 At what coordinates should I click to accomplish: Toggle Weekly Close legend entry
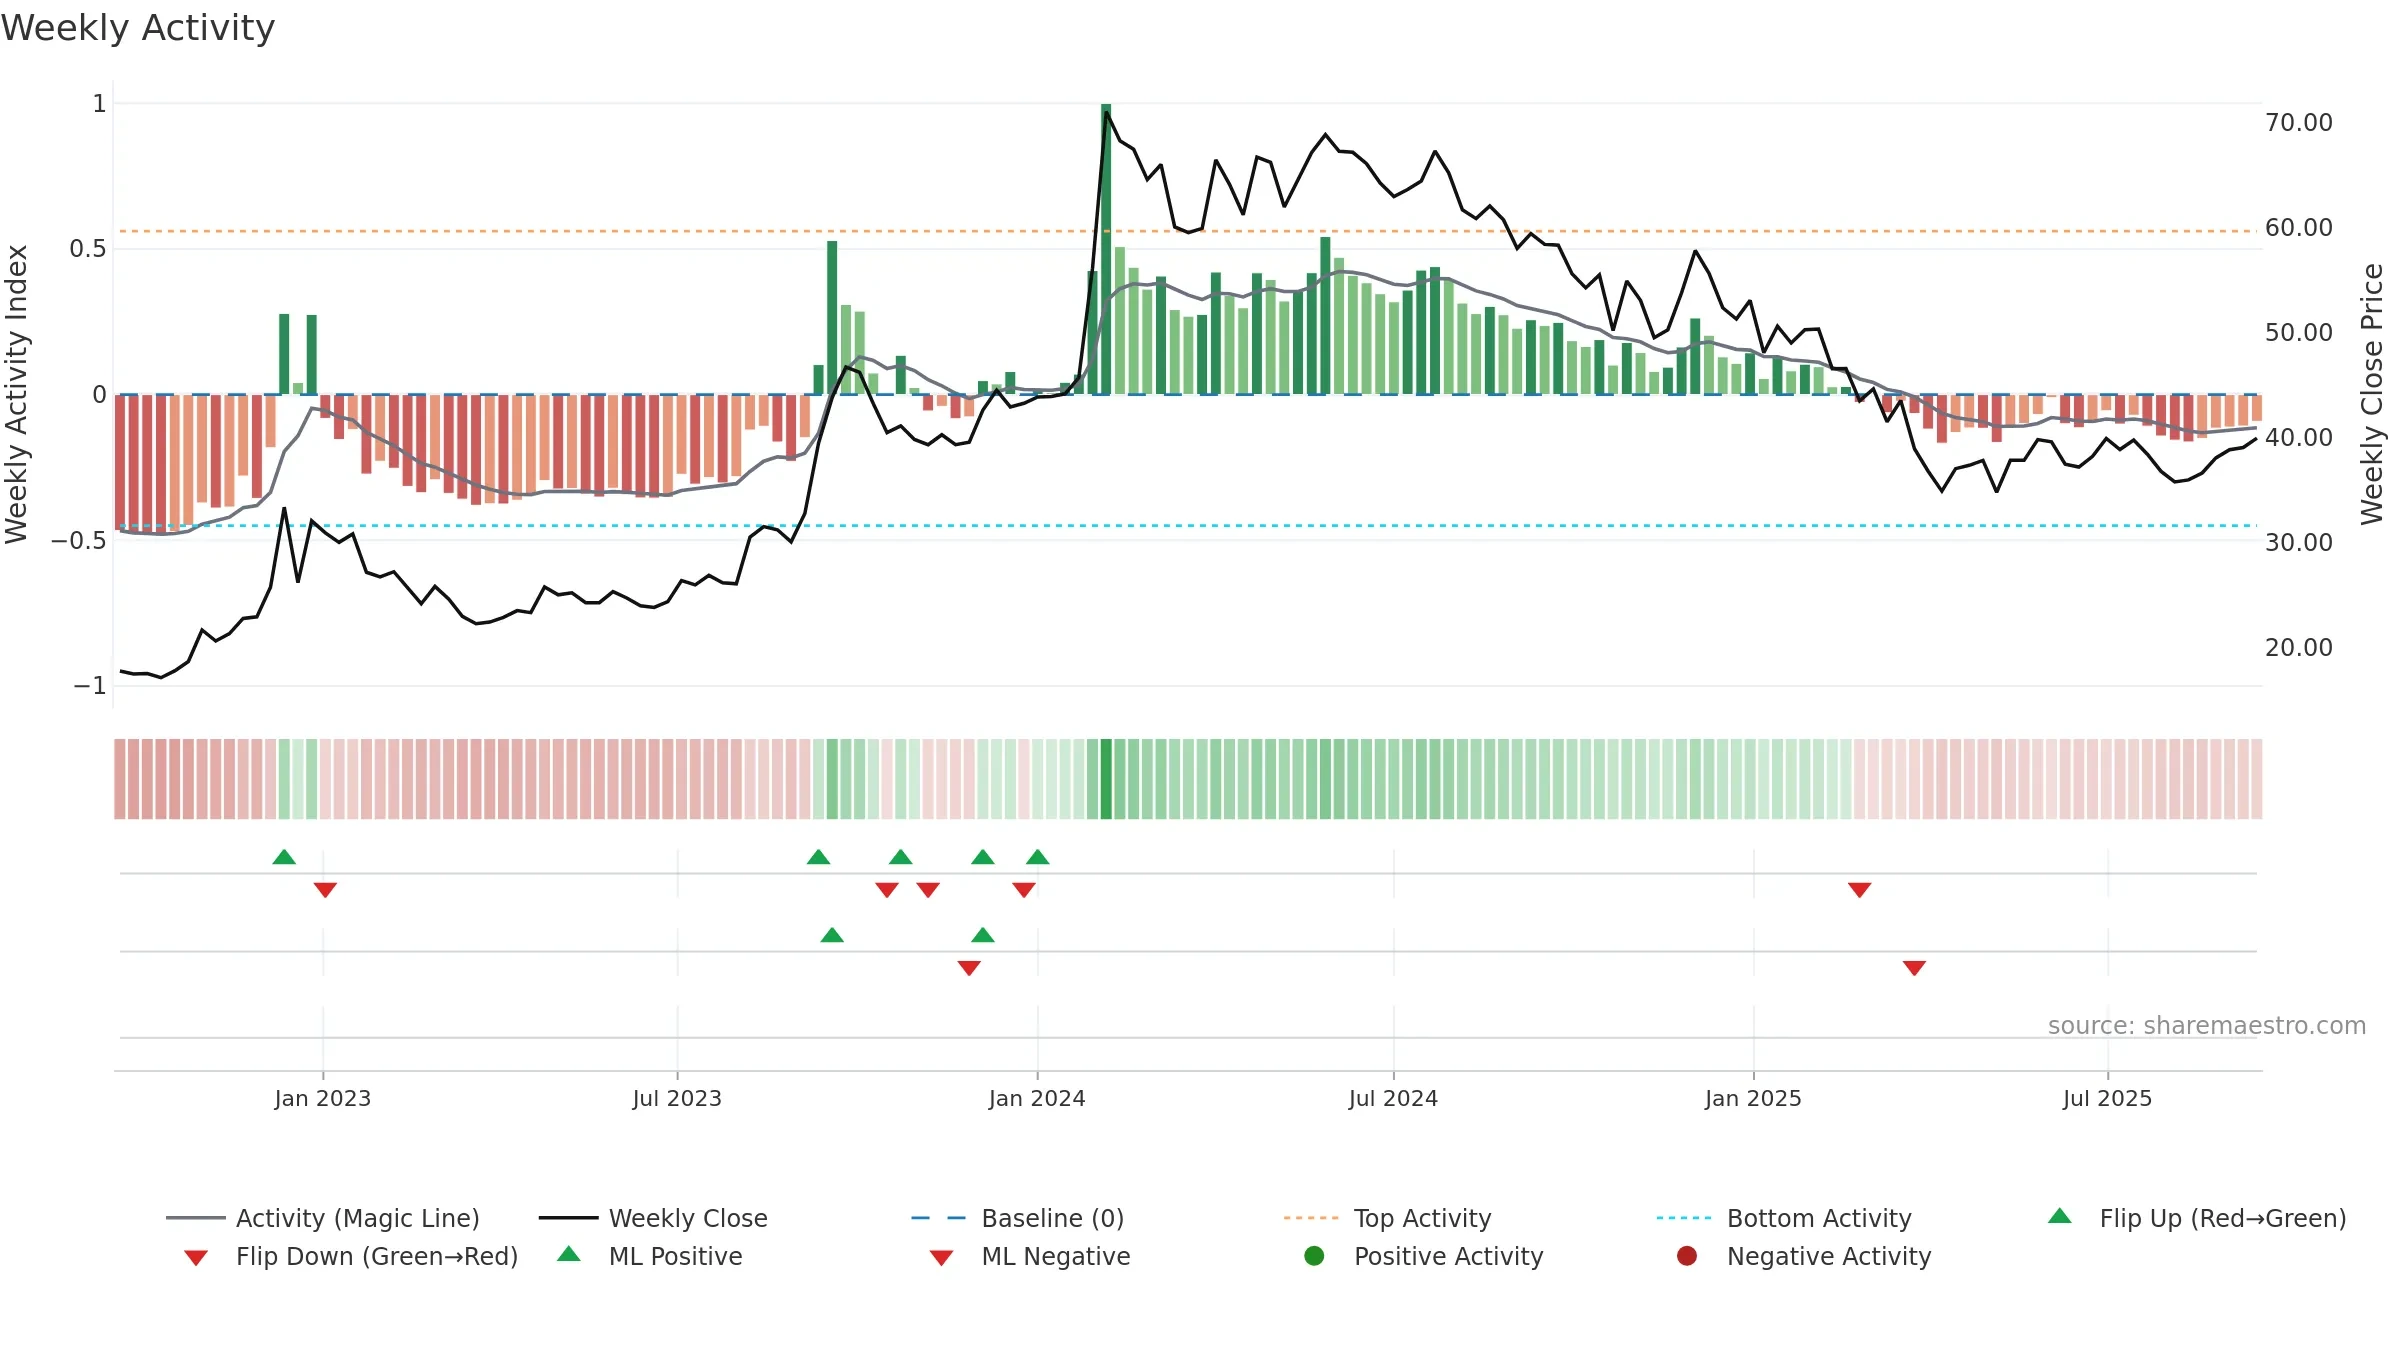(653, 1218)
